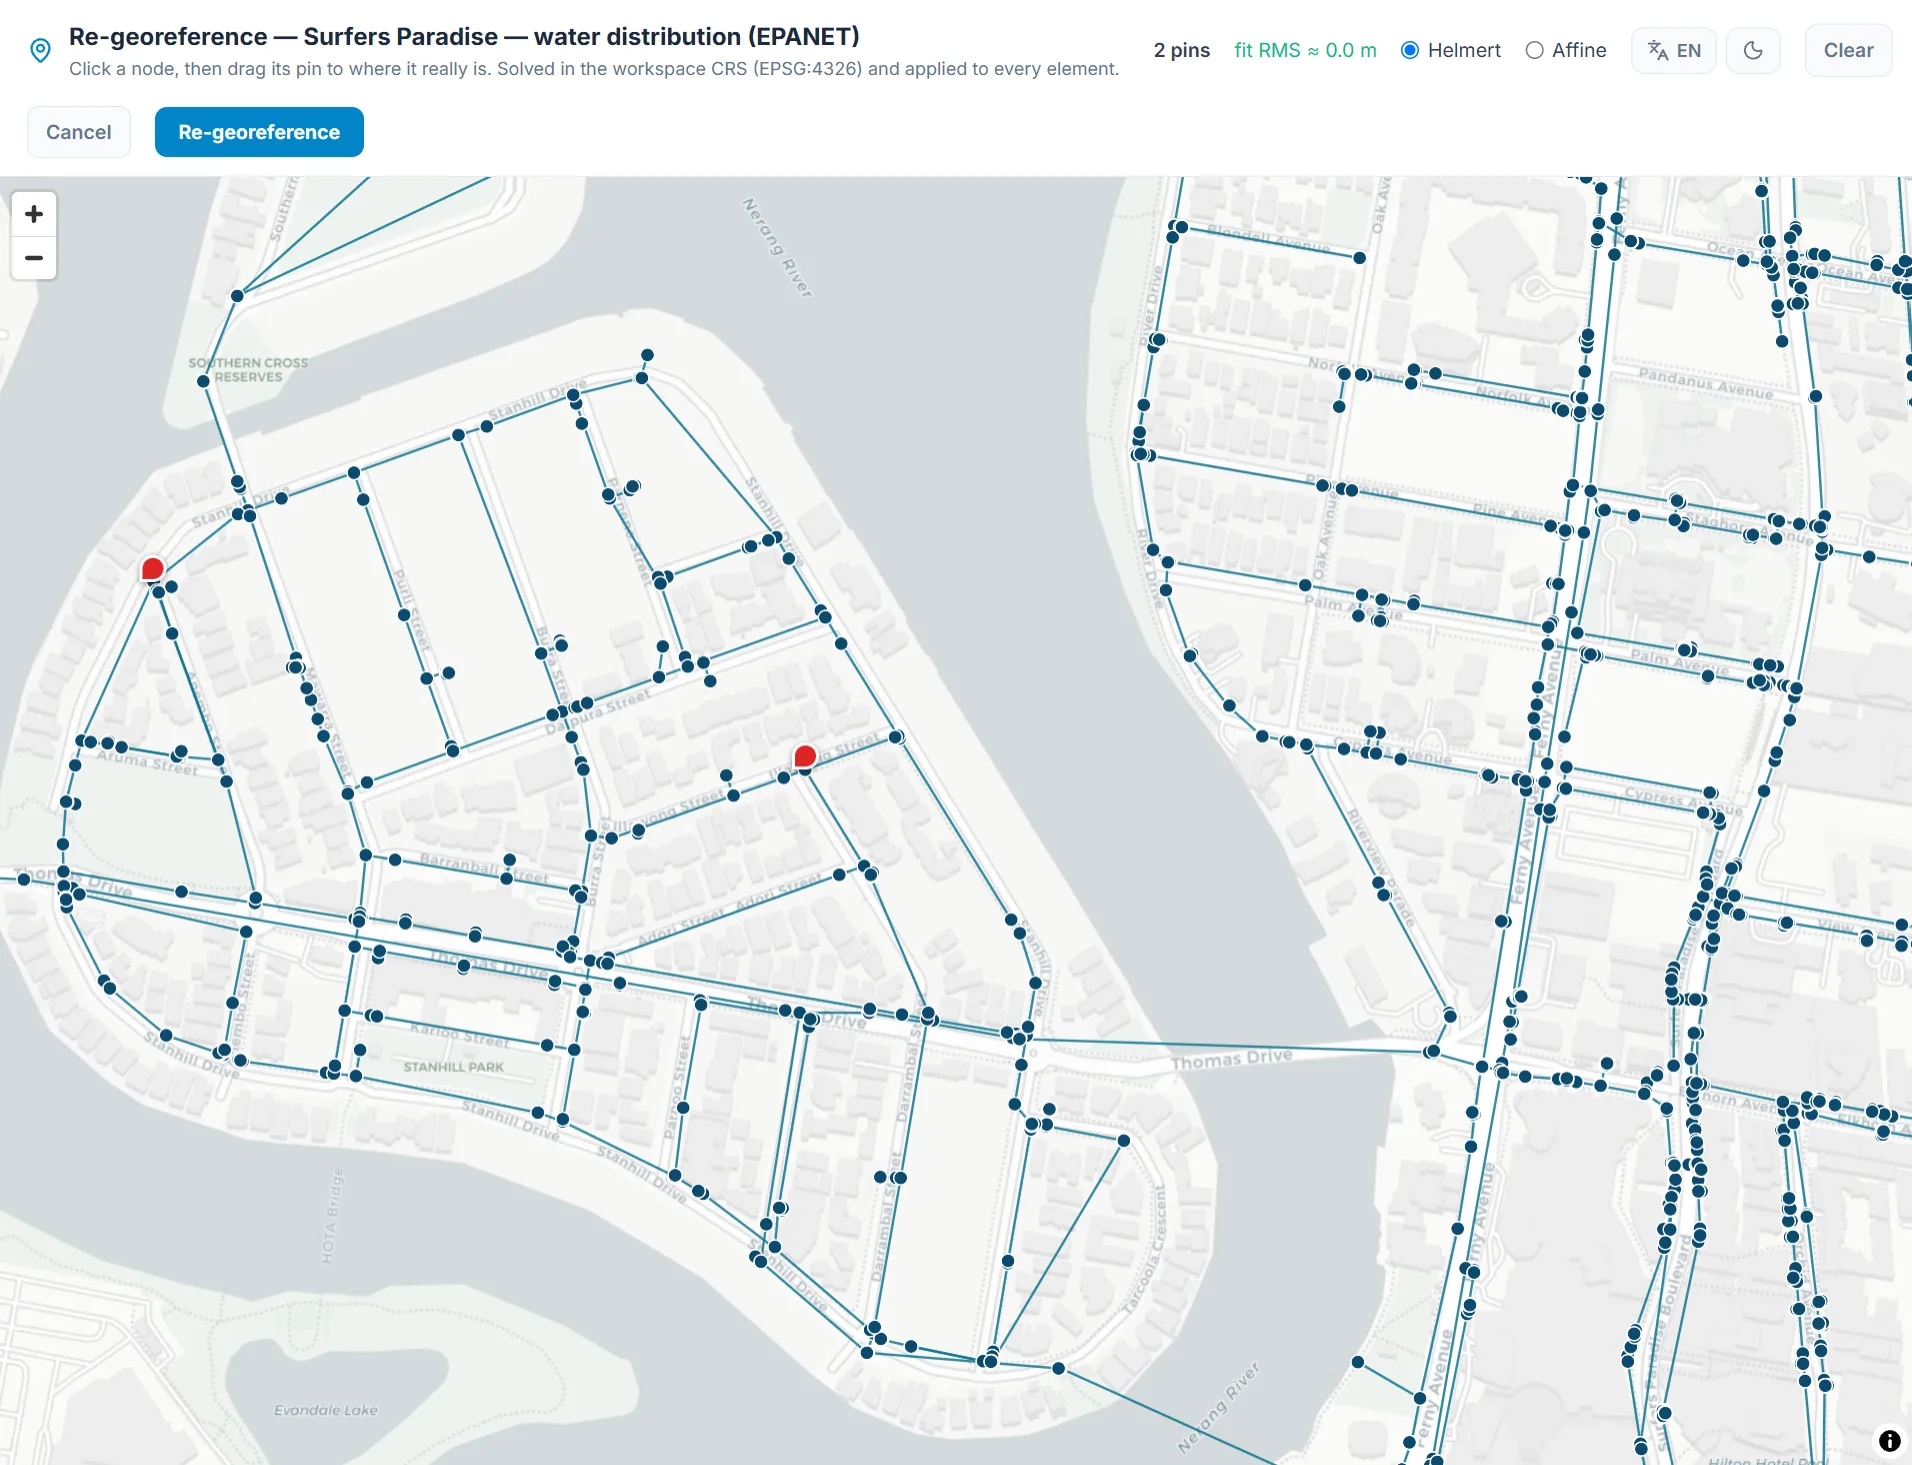This screenshot has width=1912, height=1465.
Task: Click the 'Evandale Lake' label
Action: 326,1410
